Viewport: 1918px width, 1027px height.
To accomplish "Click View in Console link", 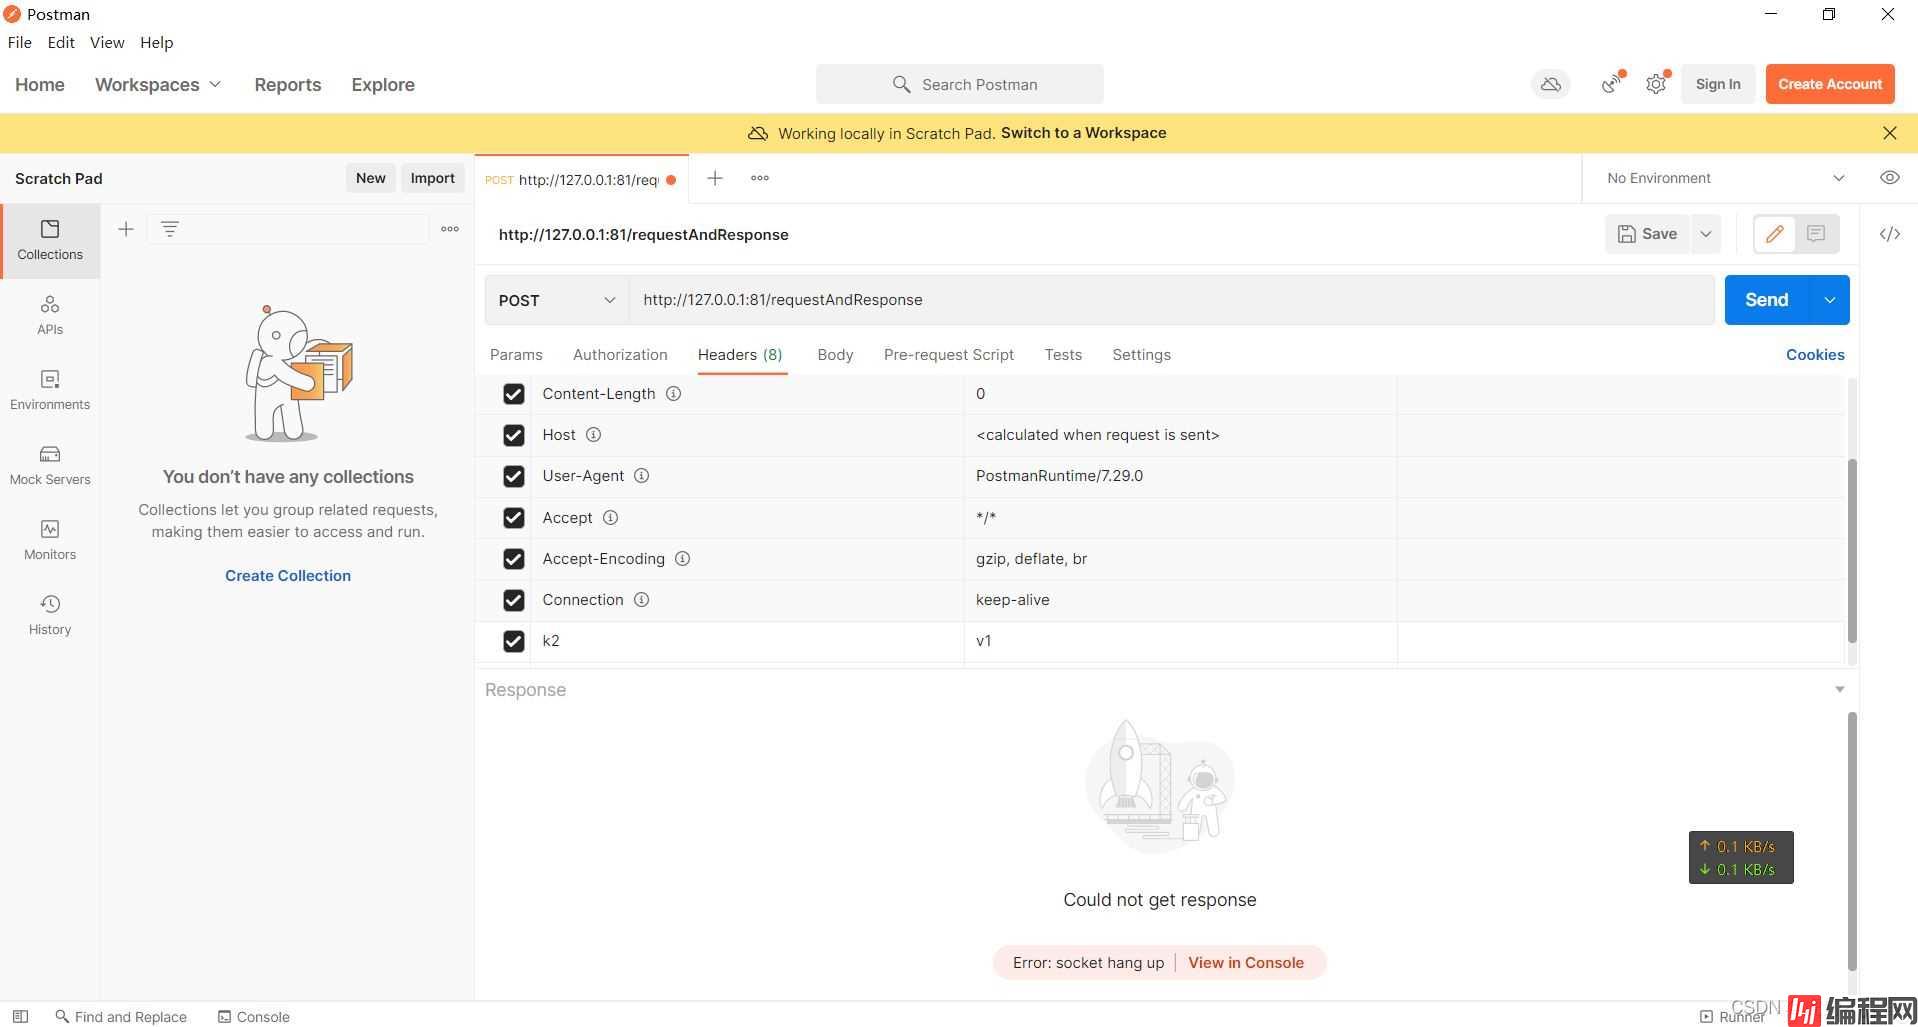I will (1246, 963).
